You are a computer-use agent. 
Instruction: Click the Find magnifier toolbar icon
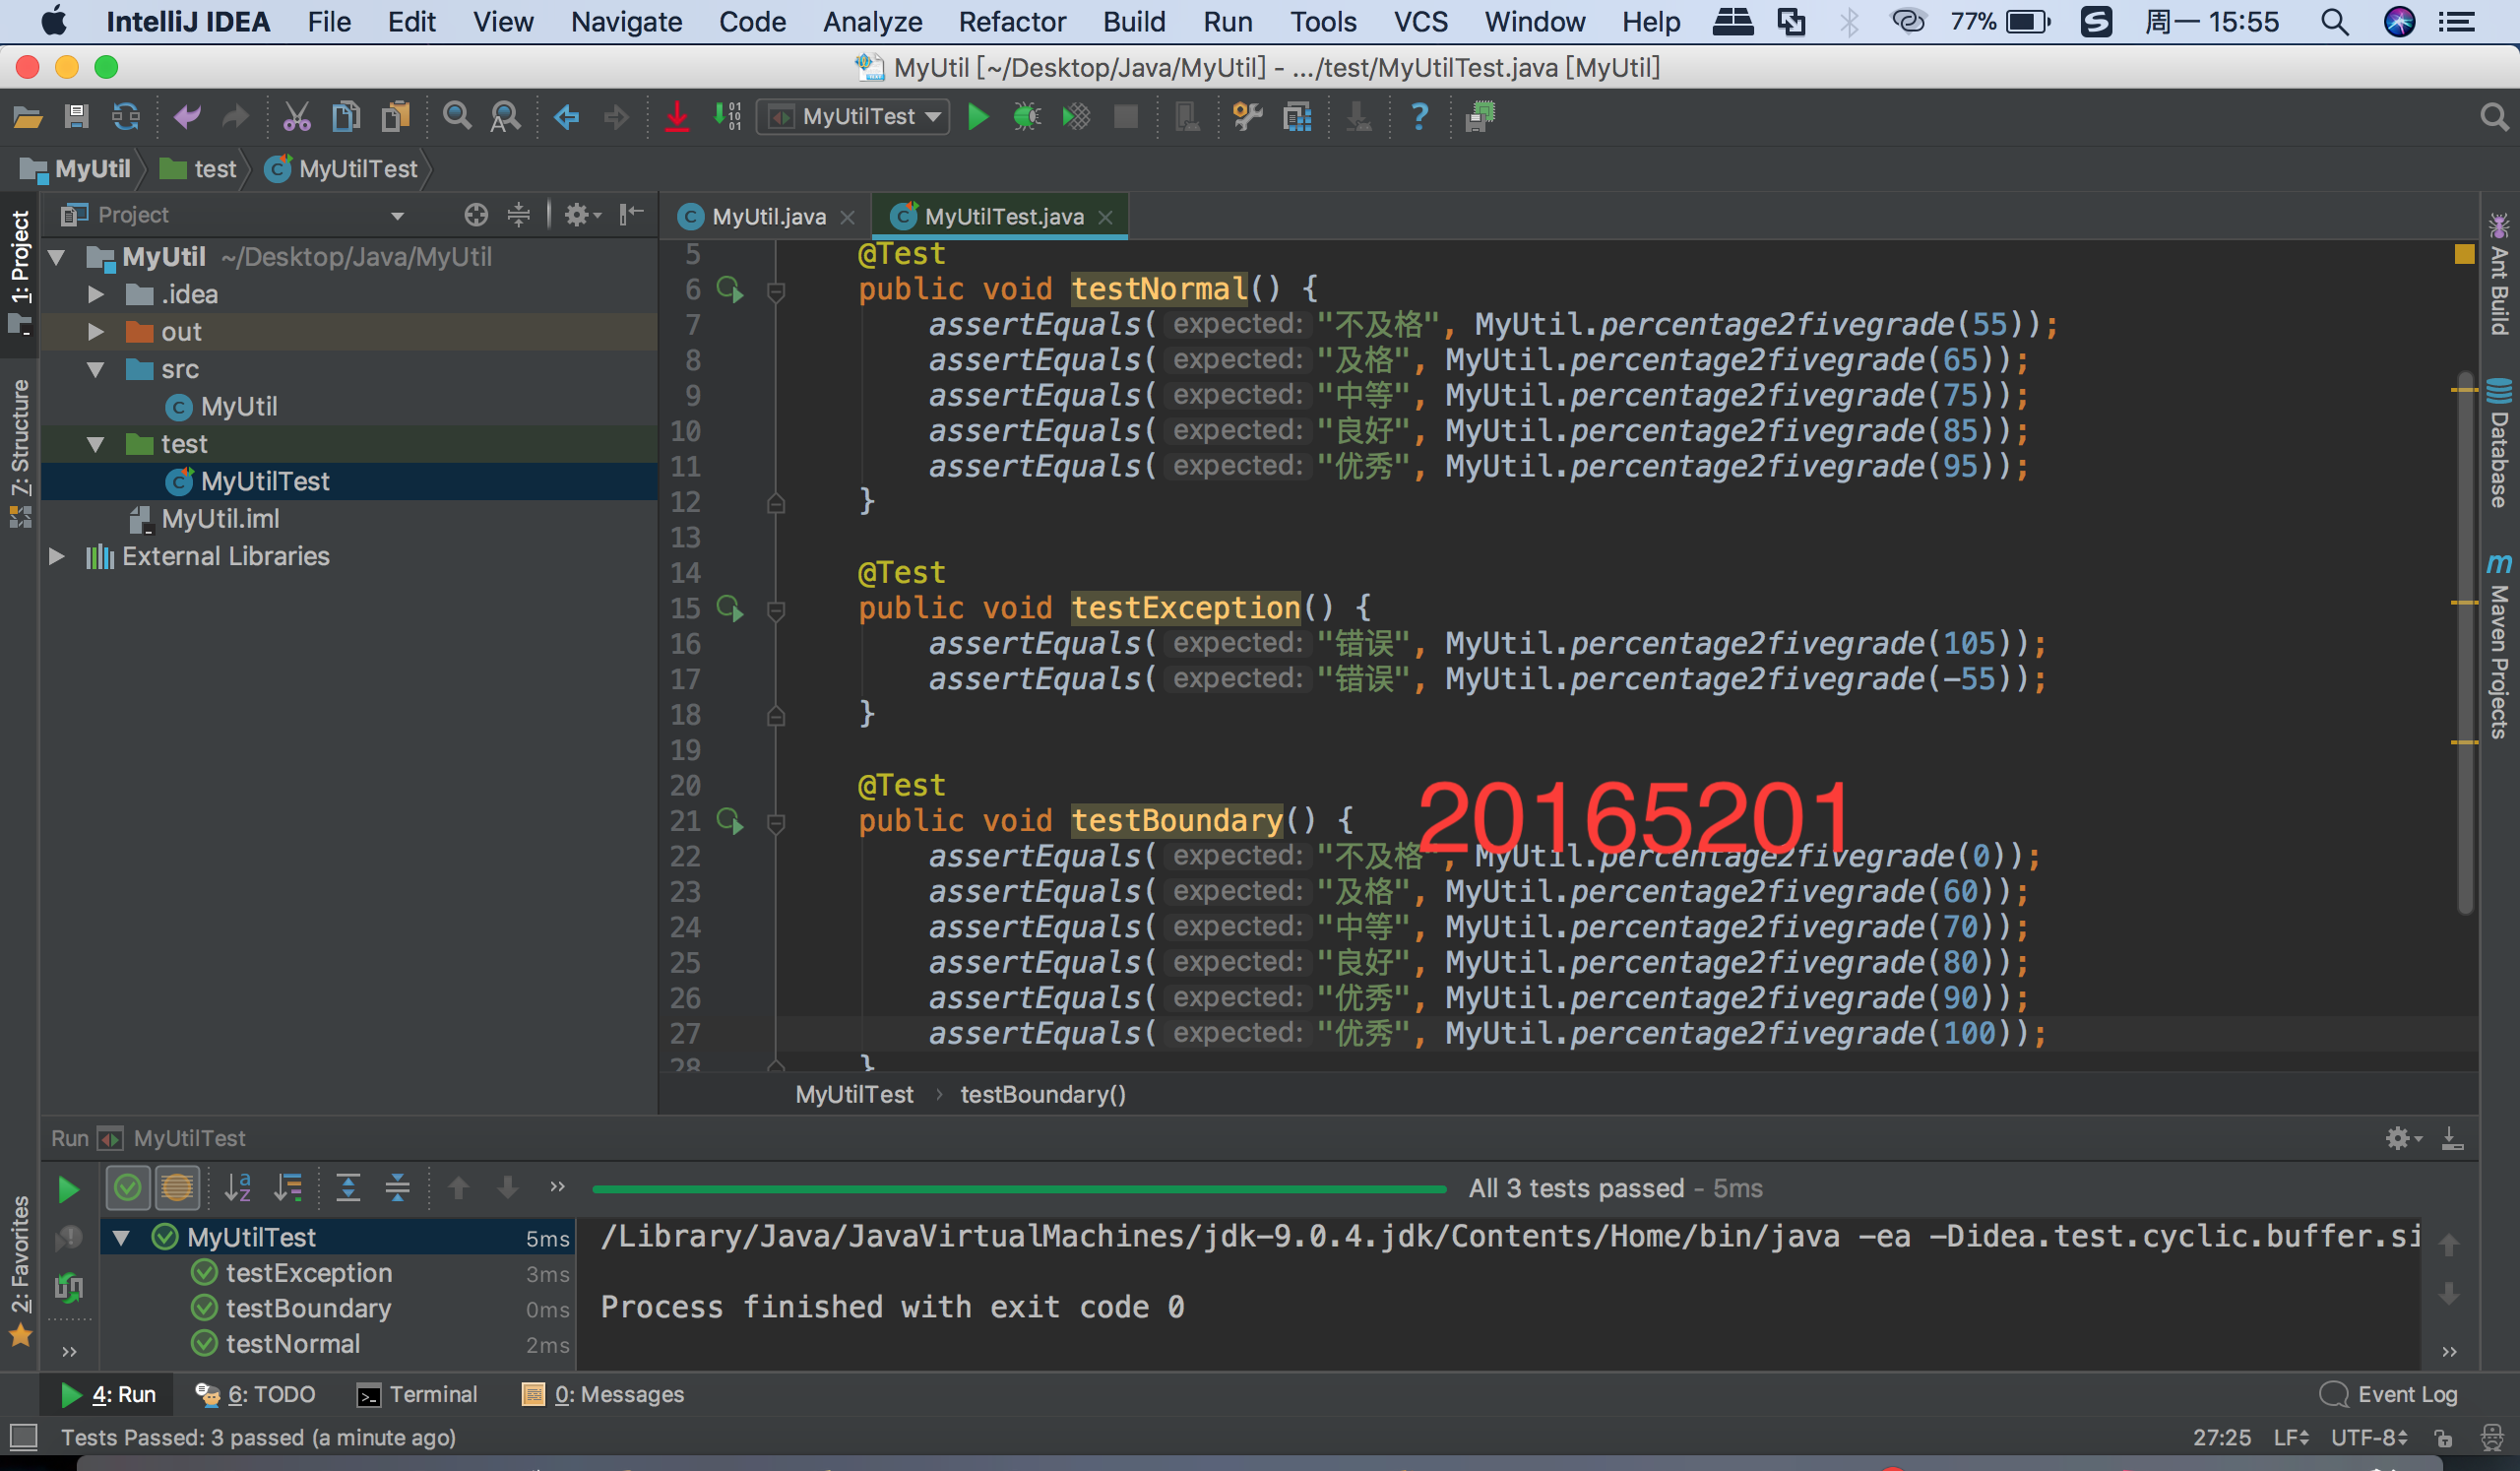457,117
